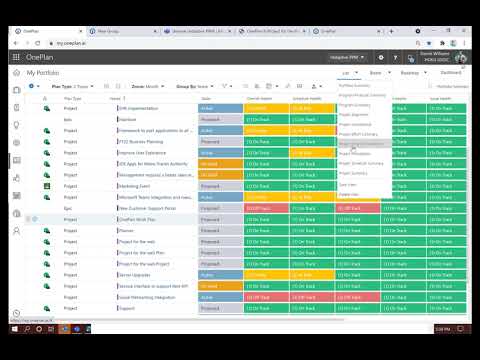480x360 pixels.
Task: Go to home via the house icon
Action: 16,73
